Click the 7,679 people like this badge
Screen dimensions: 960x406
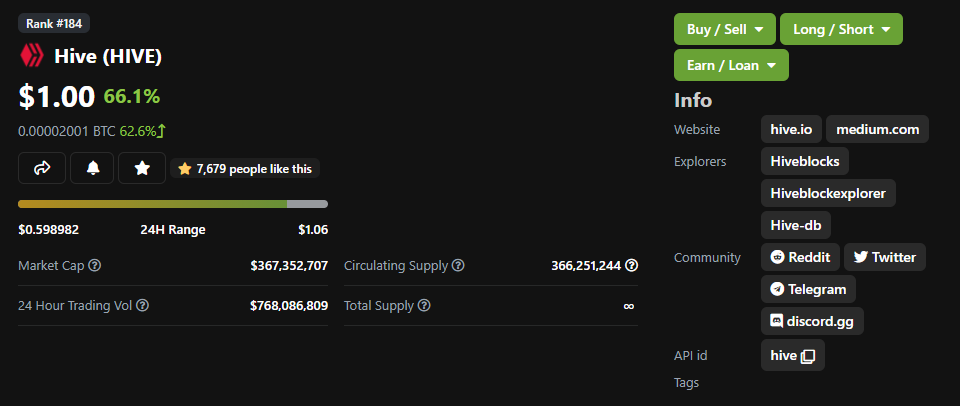coord(245,168)
